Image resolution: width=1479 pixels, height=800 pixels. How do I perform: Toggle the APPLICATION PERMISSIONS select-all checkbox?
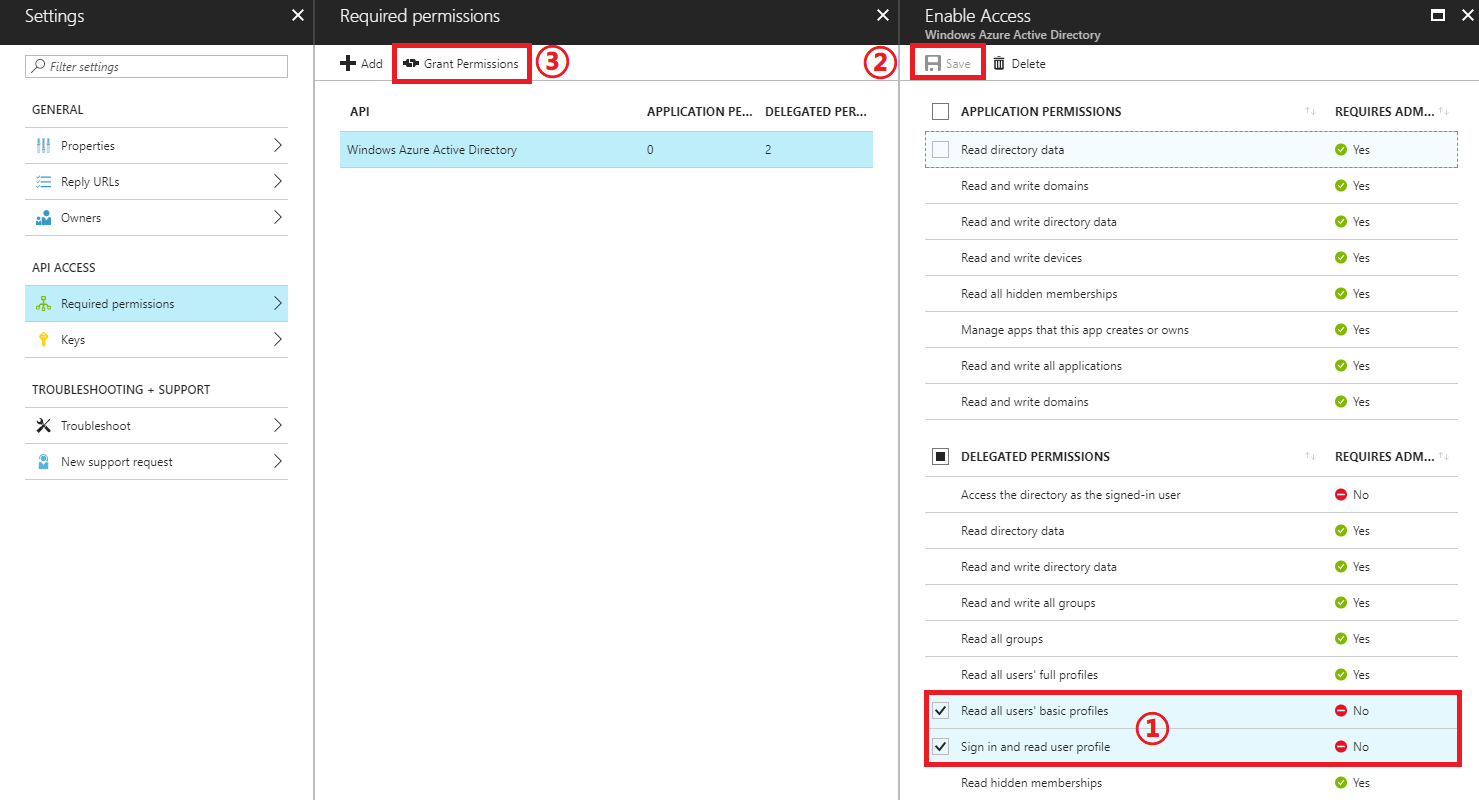940,112
